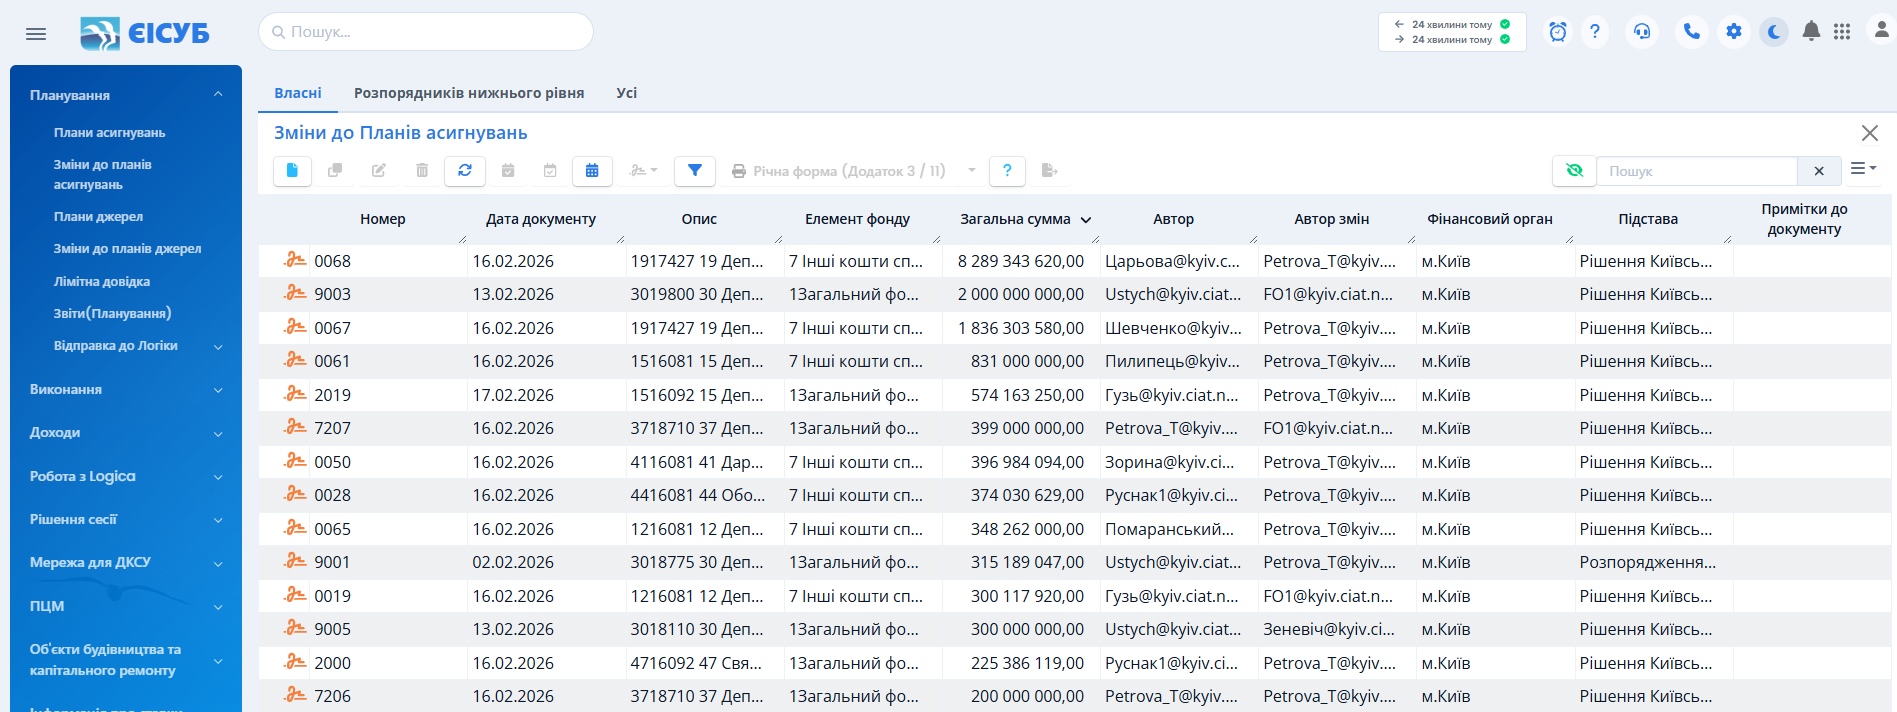Refresh the table with the refresh icon
This screenshot has width=1897, height=712.
[x=465, y=171]
